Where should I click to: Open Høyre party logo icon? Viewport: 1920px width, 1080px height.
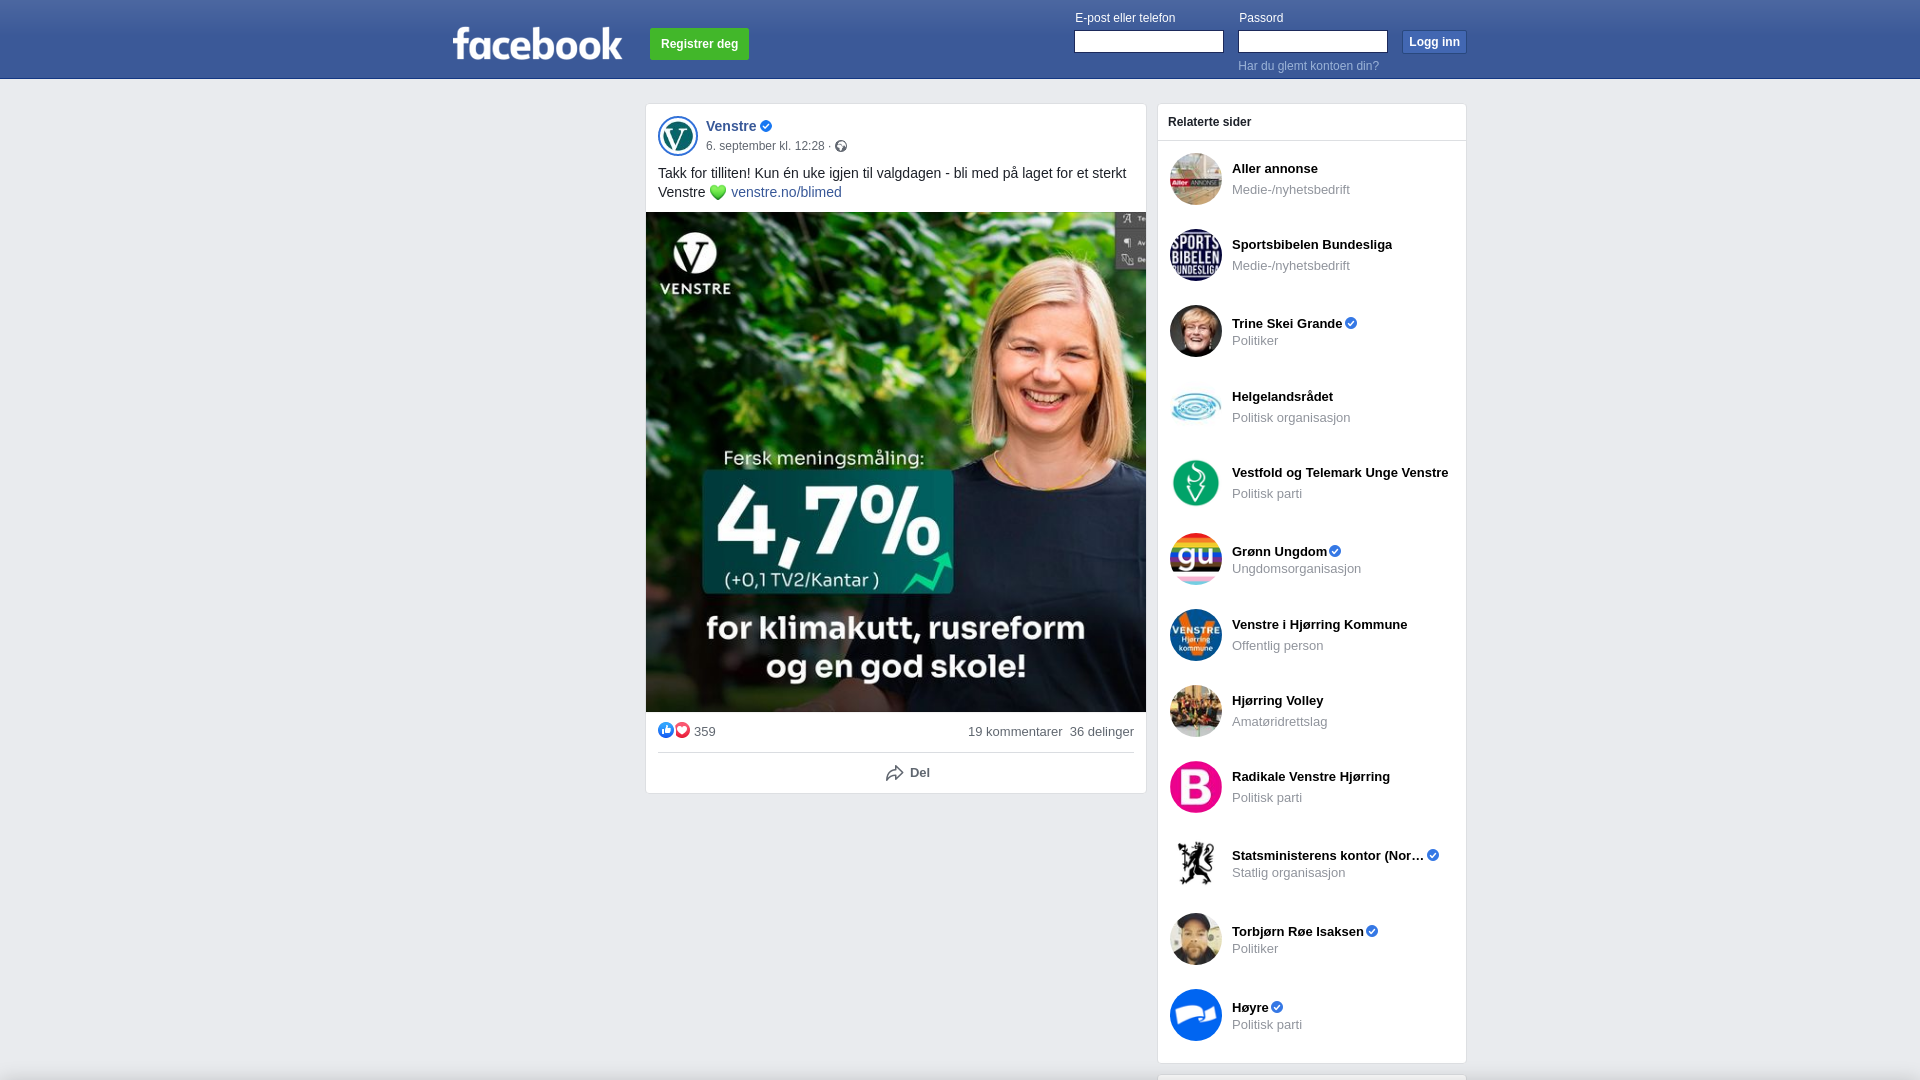coord(1196,1015)
